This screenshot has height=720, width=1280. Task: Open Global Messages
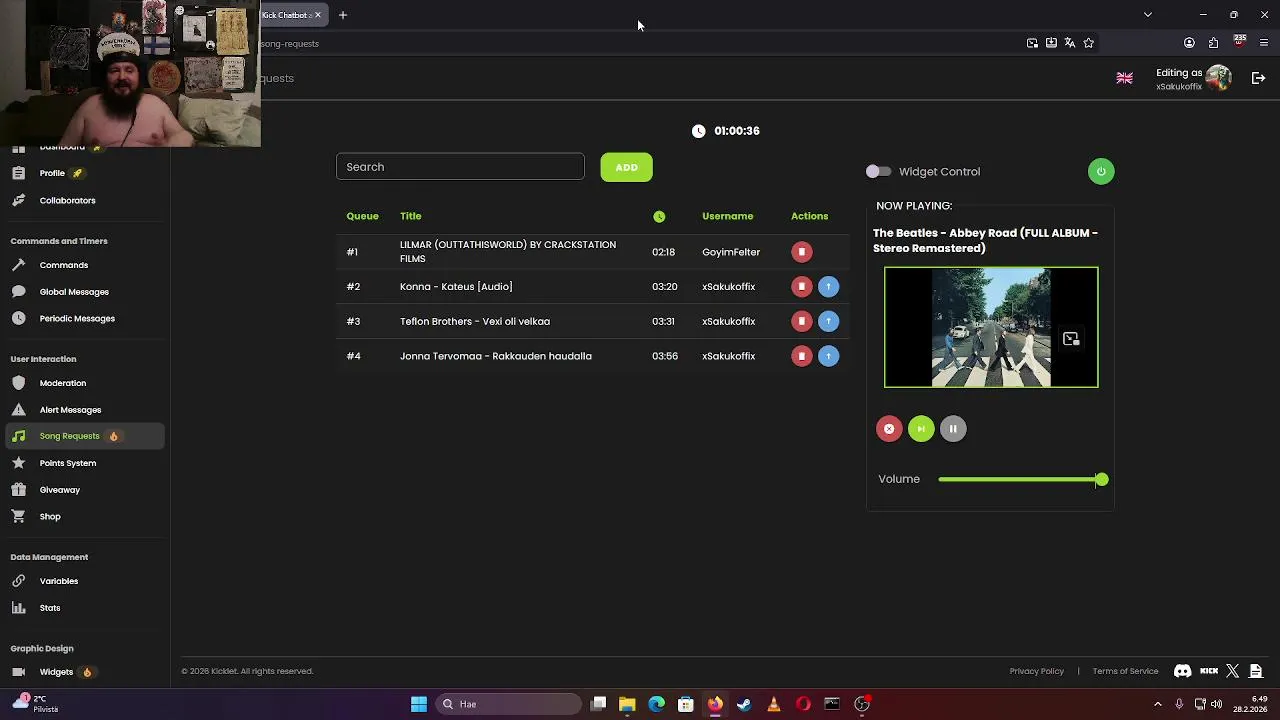[x=74, y=292]
